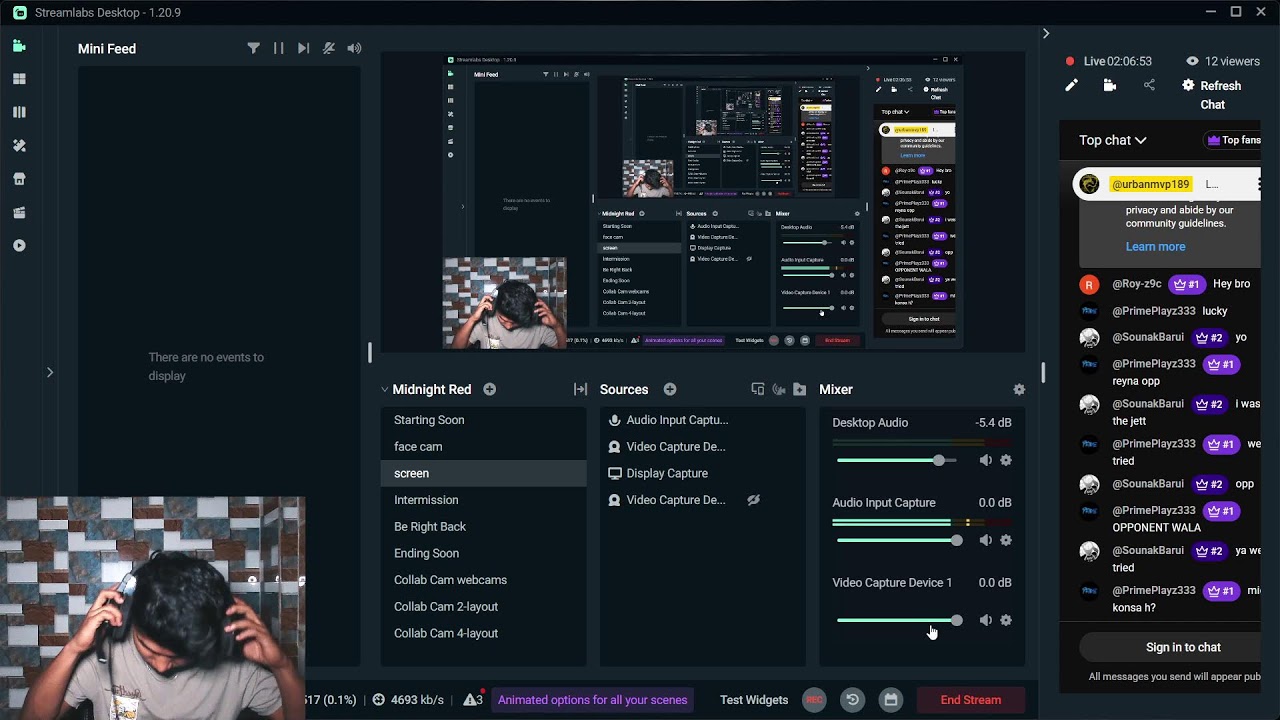Open the Highlighter clapperboard icon

19,212
